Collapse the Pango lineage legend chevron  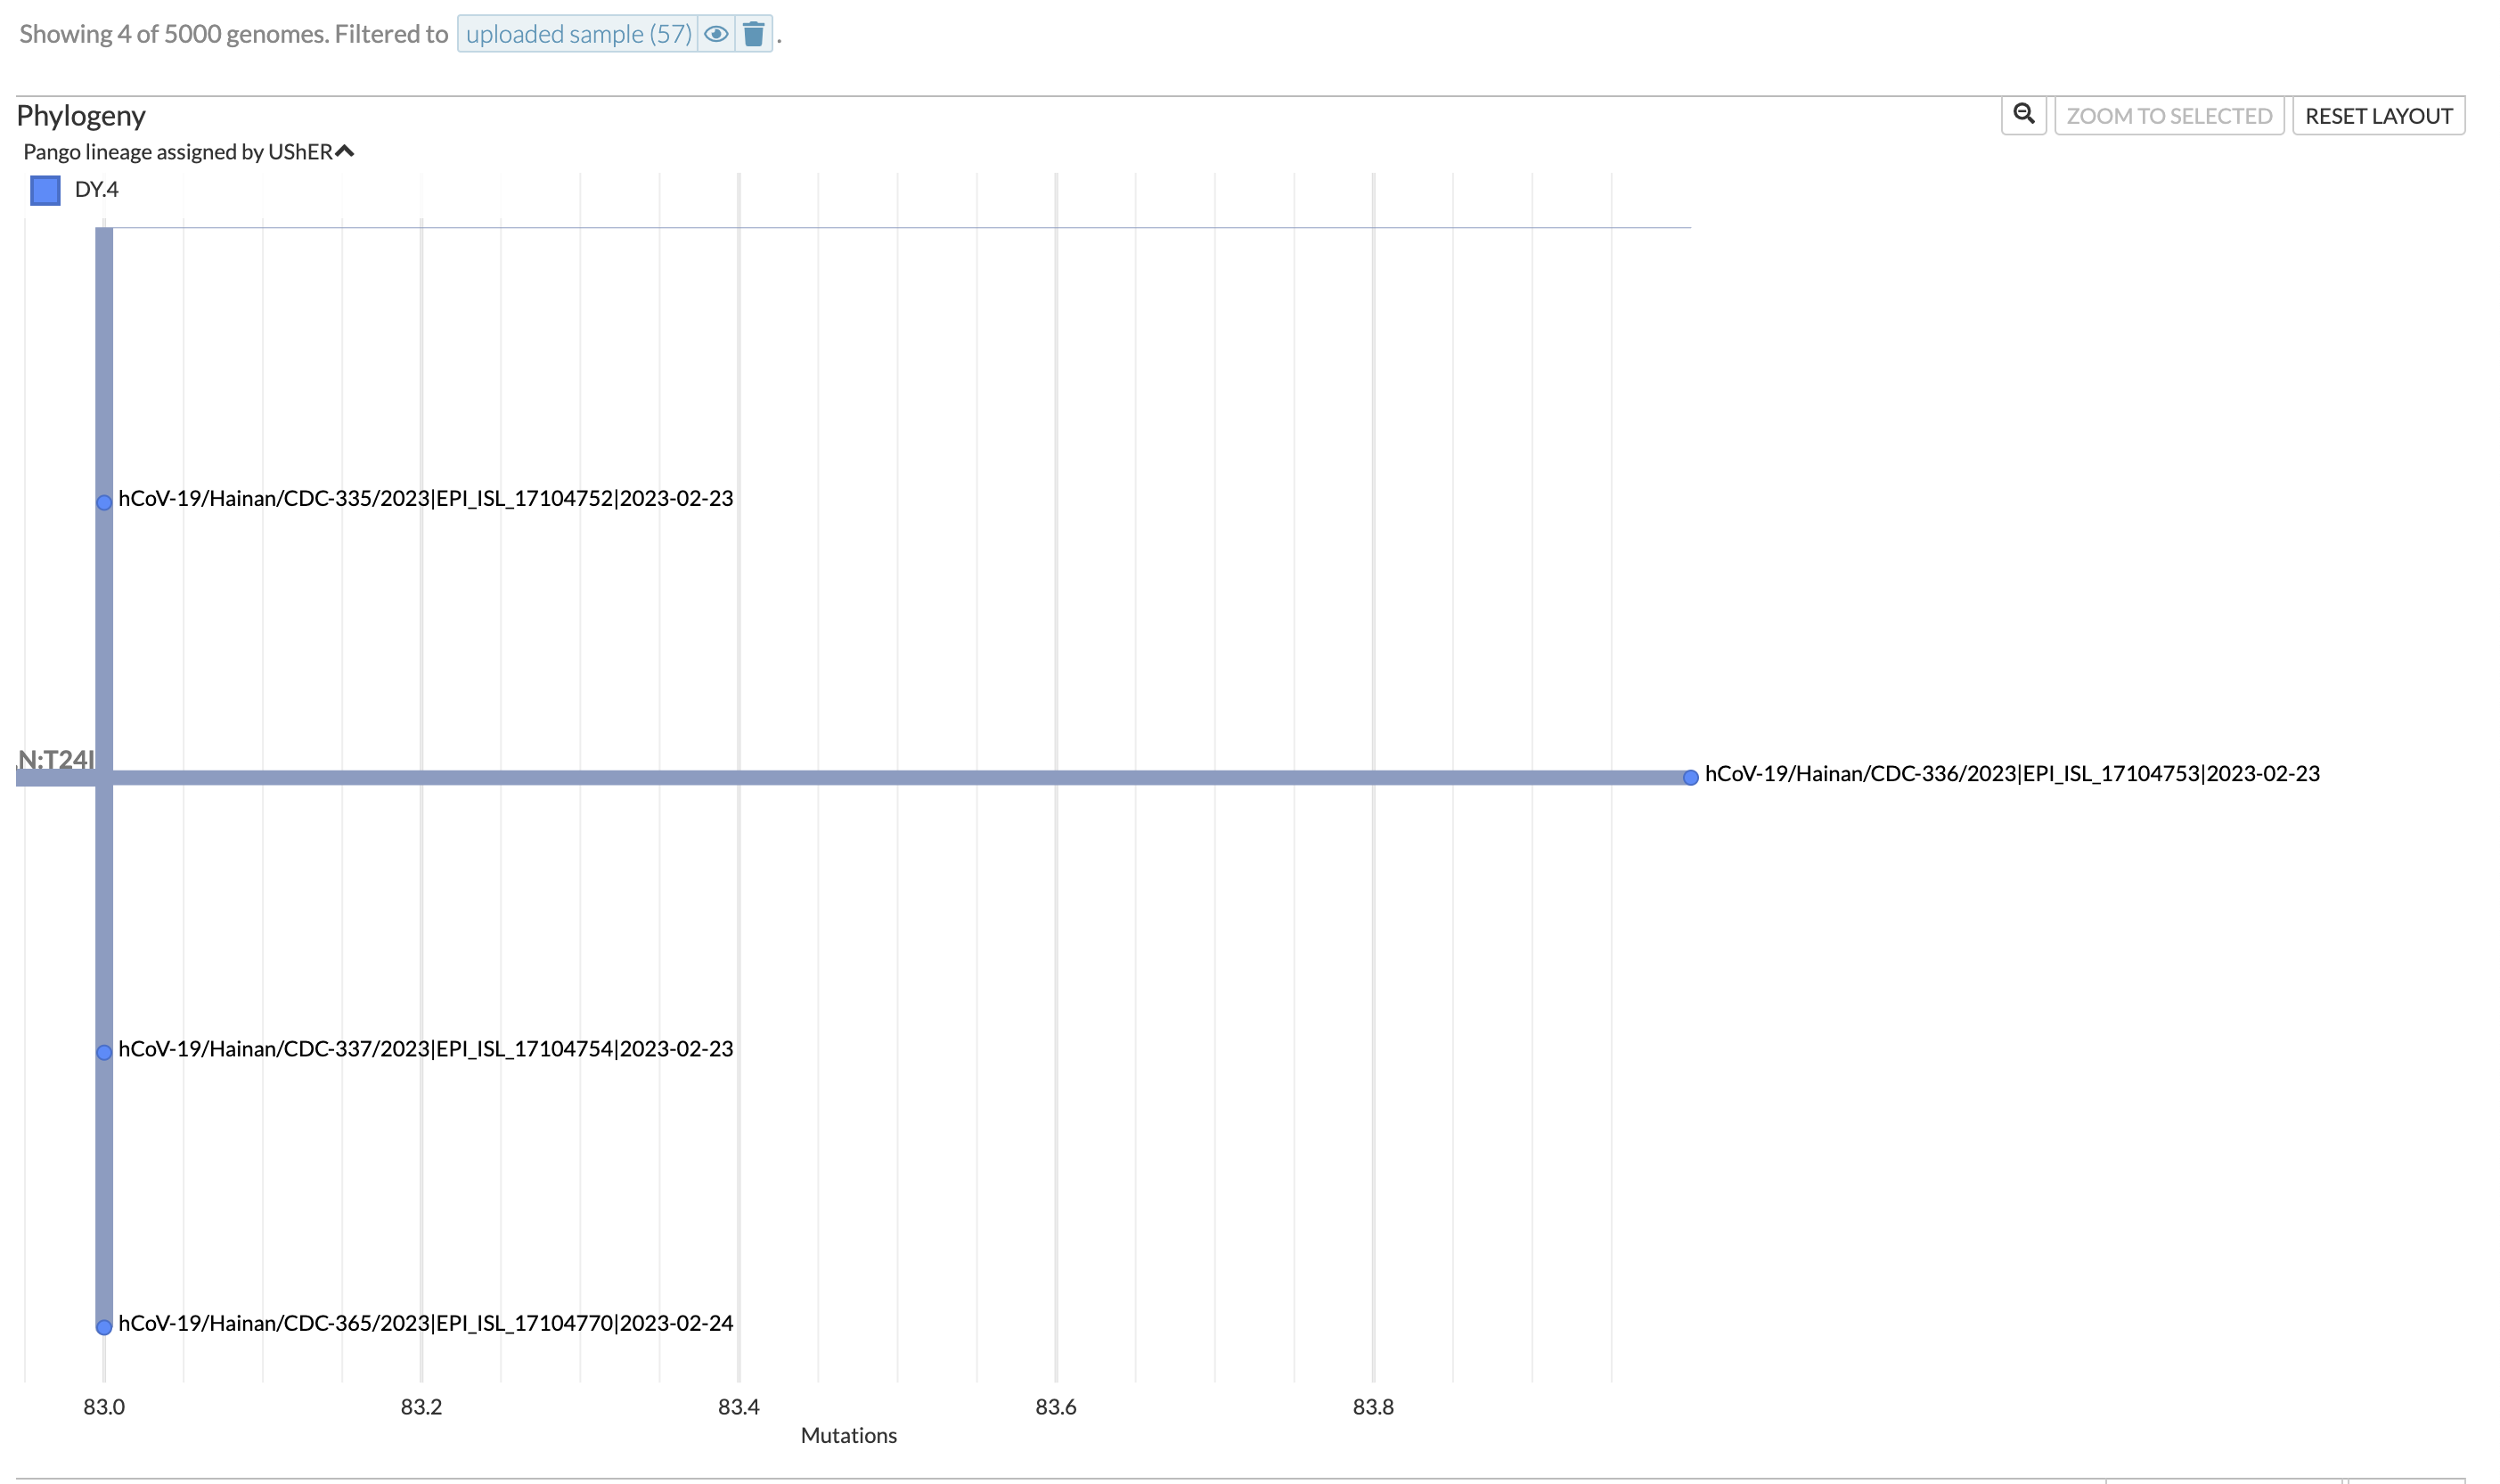345,151
